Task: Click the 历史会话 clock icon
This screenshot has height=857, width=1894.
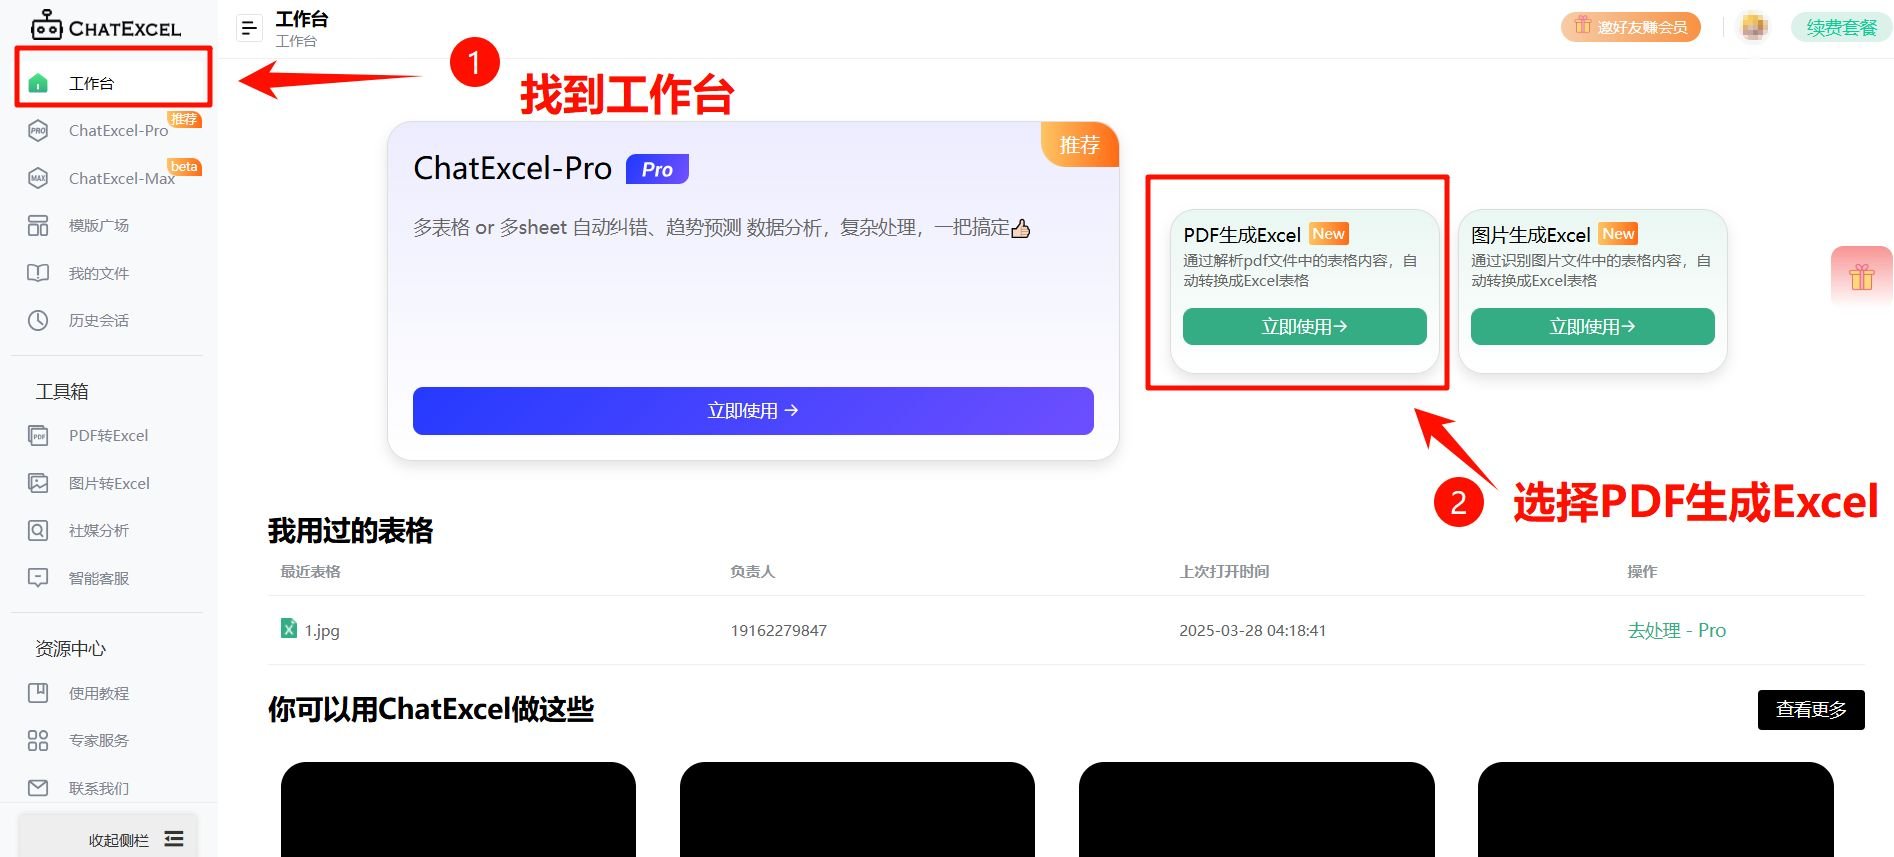Action: click(38, 321)
